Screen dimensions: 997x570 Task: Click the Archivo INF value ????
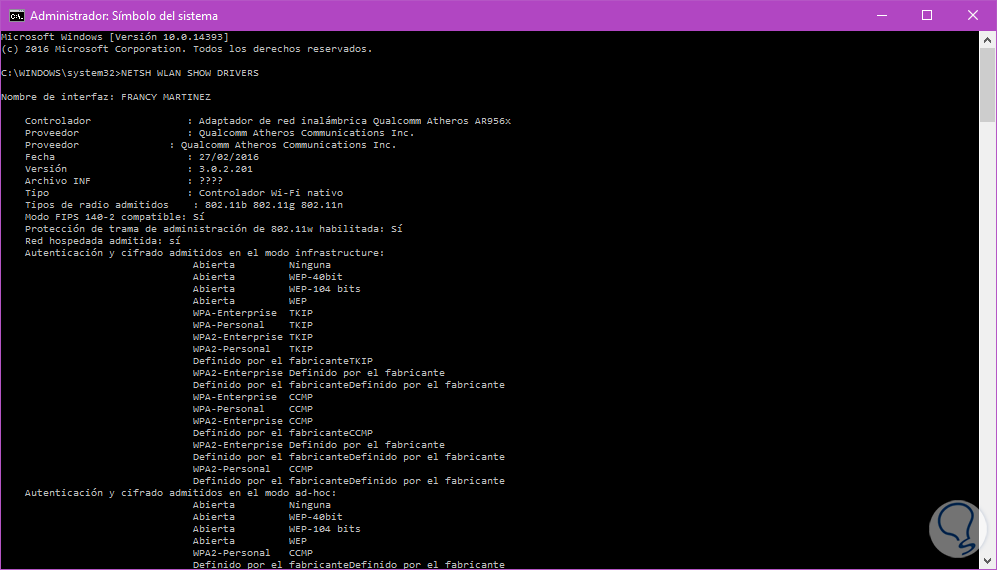pos(210,181)
